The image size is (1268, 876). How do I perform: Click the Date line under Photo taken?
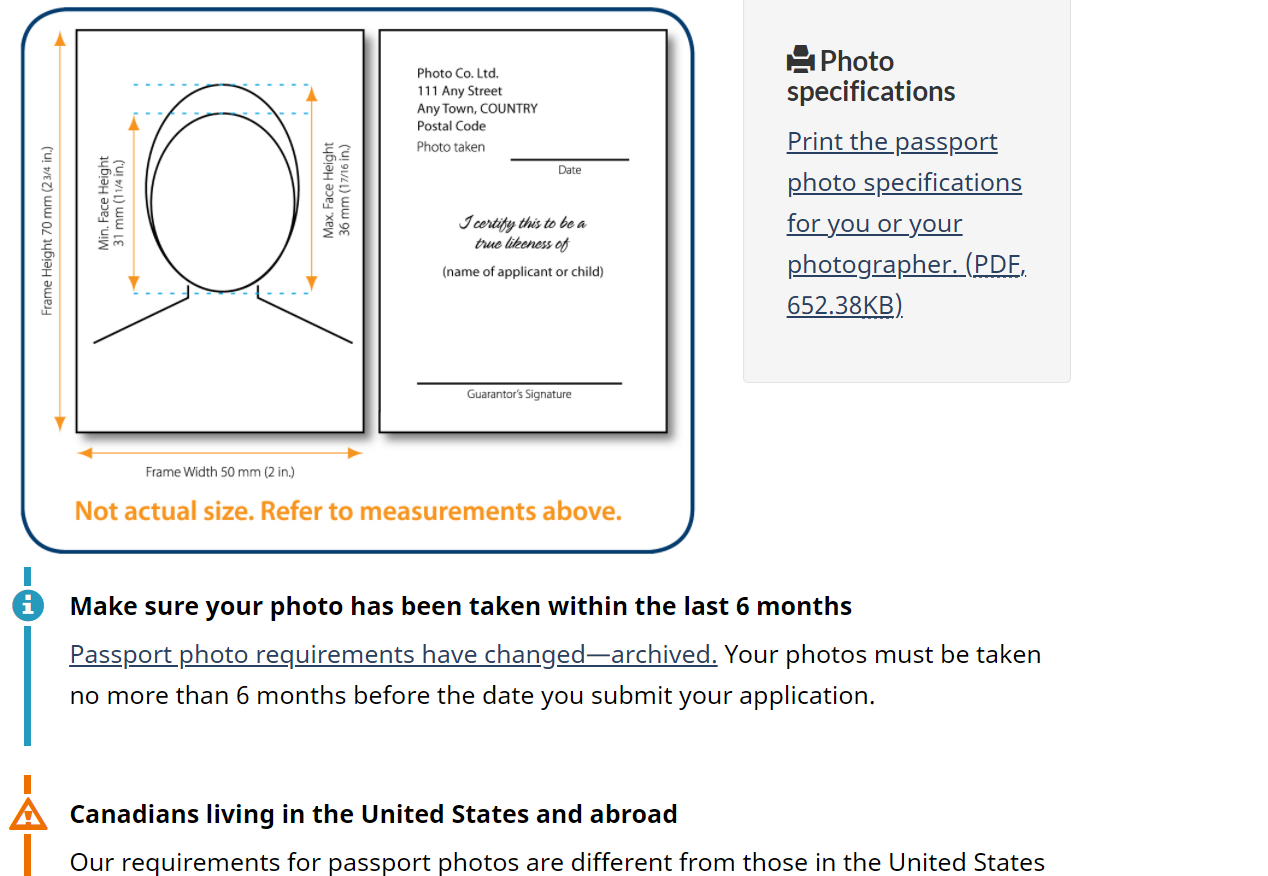pos(570,159)
